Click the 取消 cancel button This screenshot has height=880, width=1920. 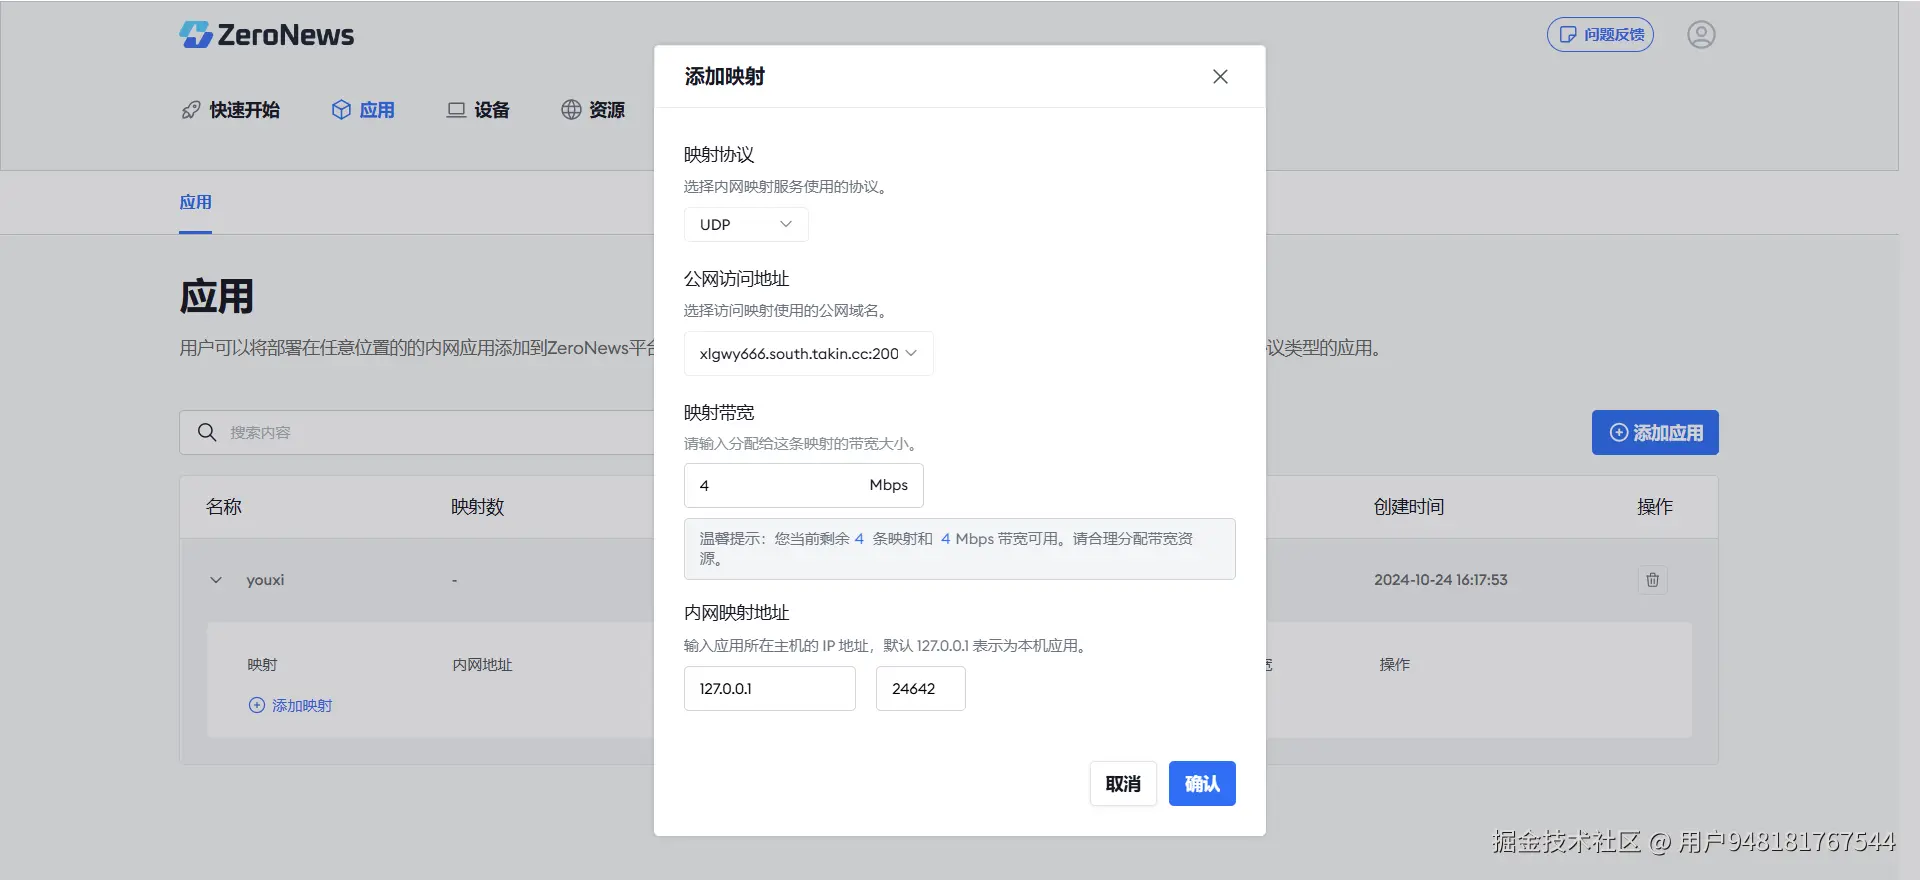point(1123,784)
